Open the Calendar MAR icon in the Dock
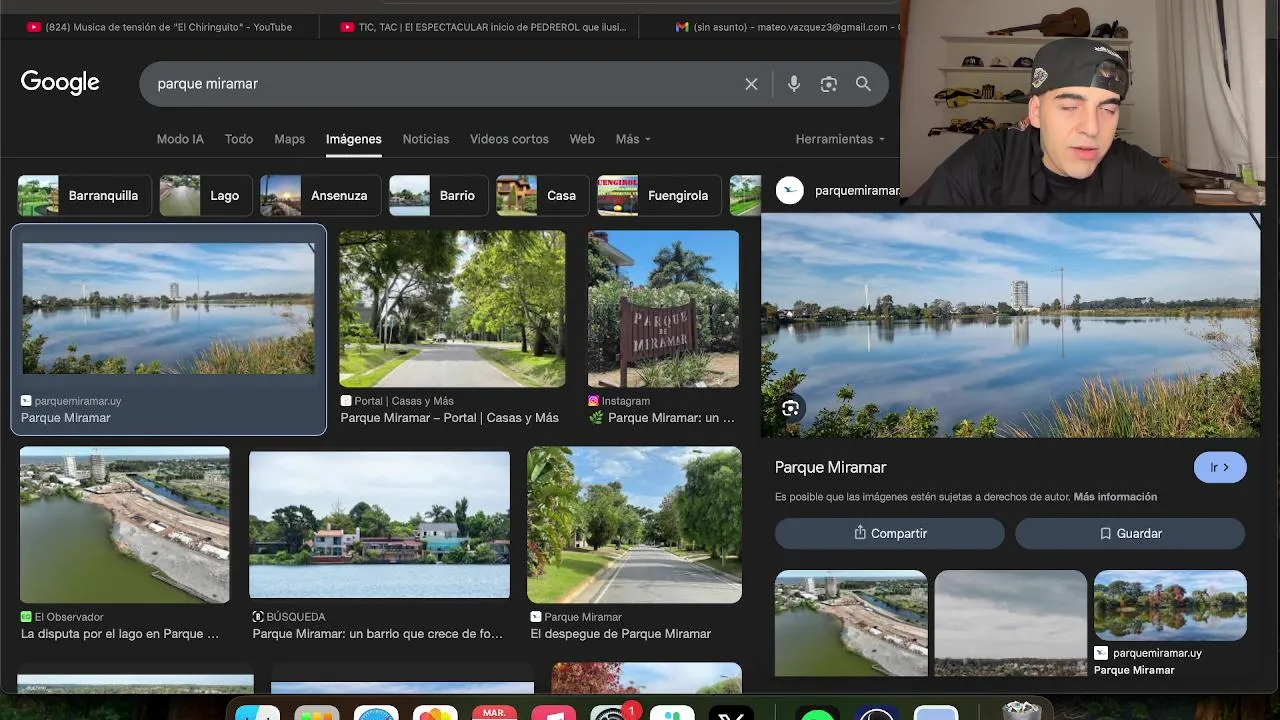 point(494,713)
